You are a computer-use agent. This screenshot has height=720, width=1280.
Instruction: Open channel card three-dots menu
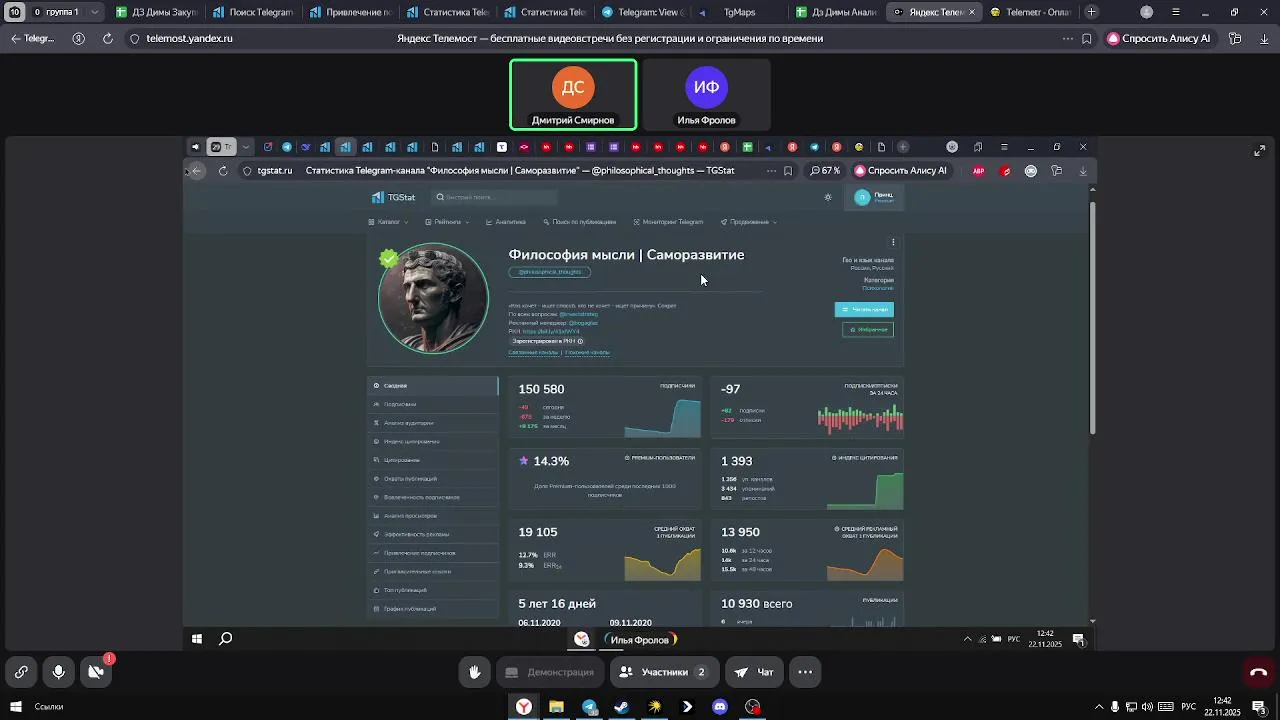coord(893,242)
